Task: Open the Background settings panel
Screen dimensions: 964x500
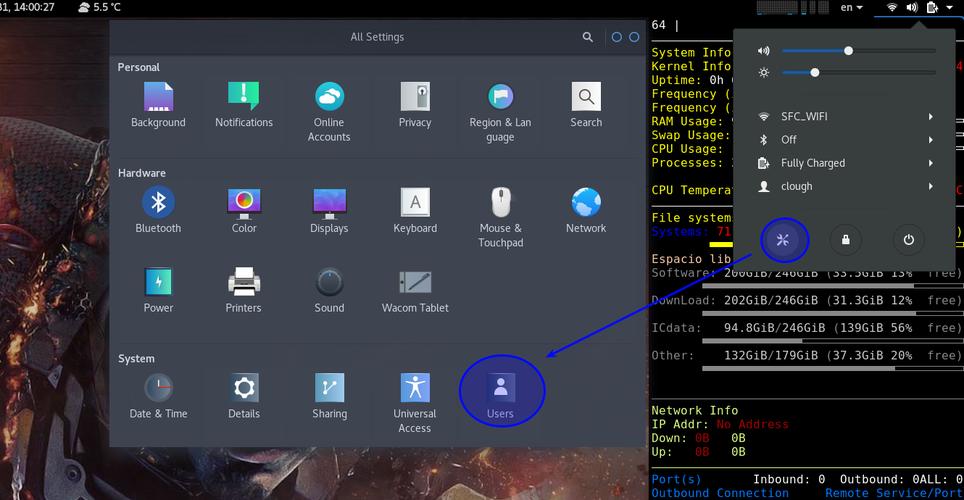Action: (x=158, y=105)
